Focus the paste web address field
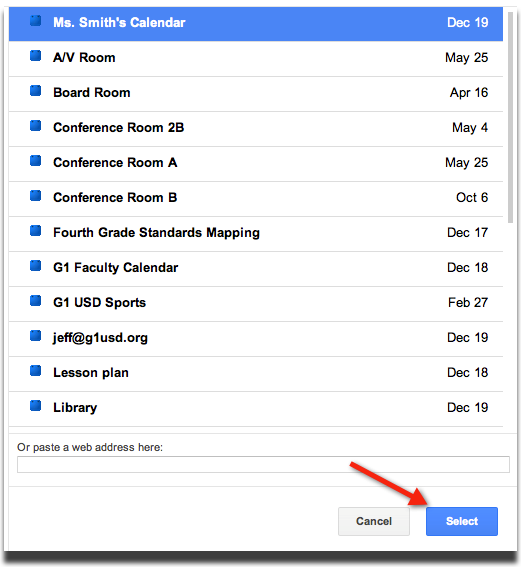 [x=263, y=464]
